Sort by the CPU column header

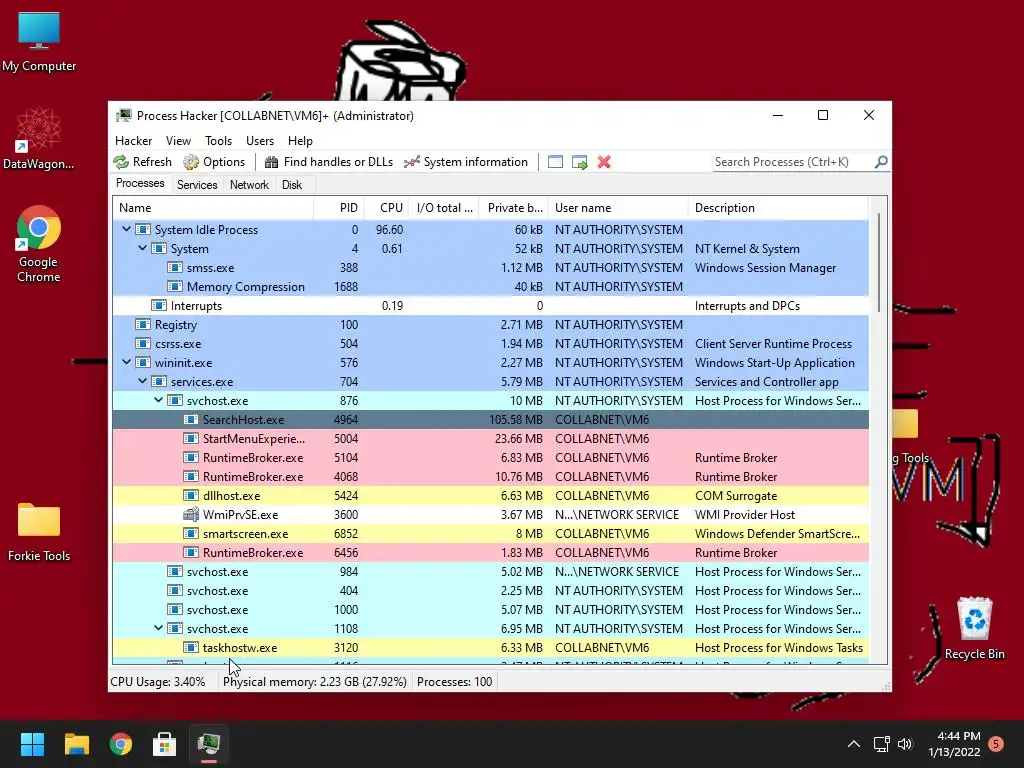[x=386, y=208]
